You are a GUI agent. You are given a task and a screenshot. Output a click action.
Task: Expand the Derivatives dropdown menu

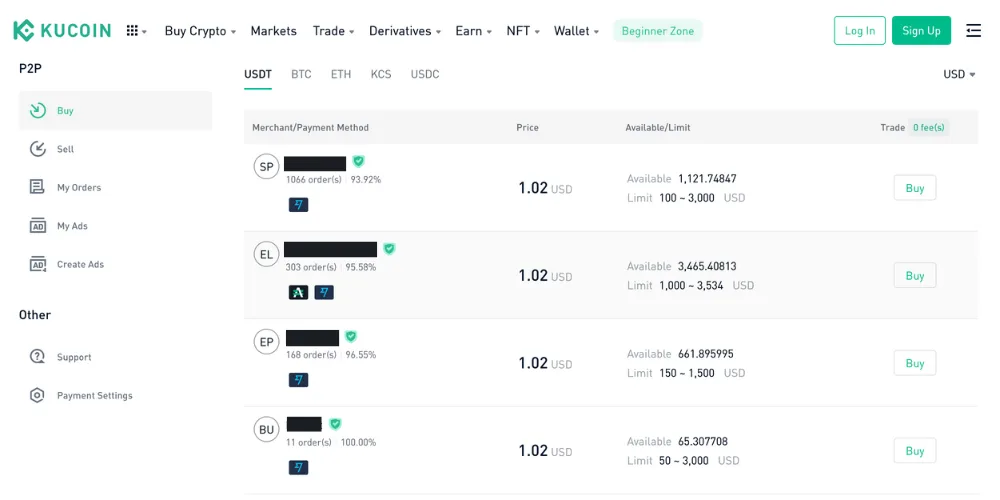(405, 31)
